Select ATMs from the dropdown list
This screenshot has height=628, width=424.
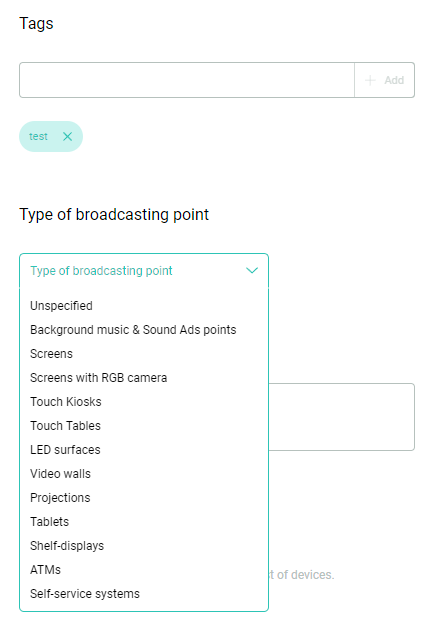point(45,570)
